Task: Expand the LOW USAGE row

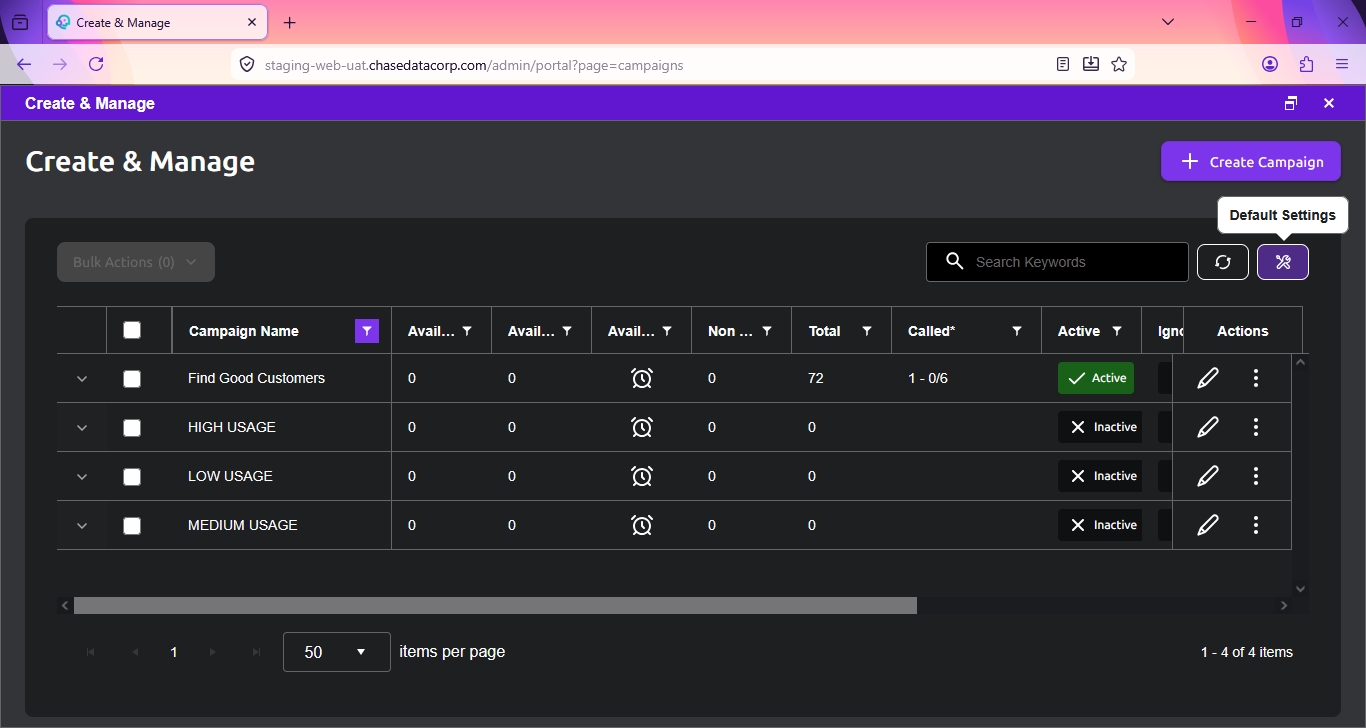Action: 82,477
